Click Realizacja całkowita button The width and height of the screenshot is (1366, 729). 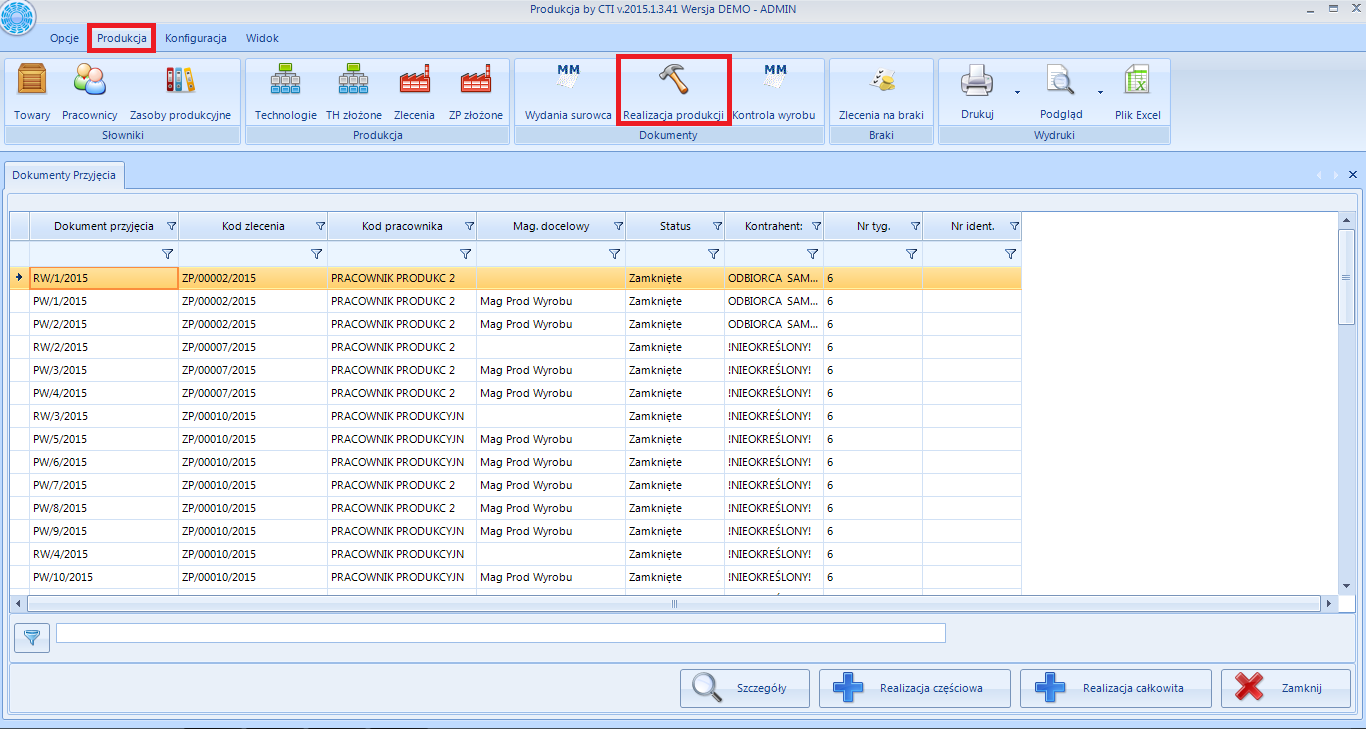[x=1116, y=688]
